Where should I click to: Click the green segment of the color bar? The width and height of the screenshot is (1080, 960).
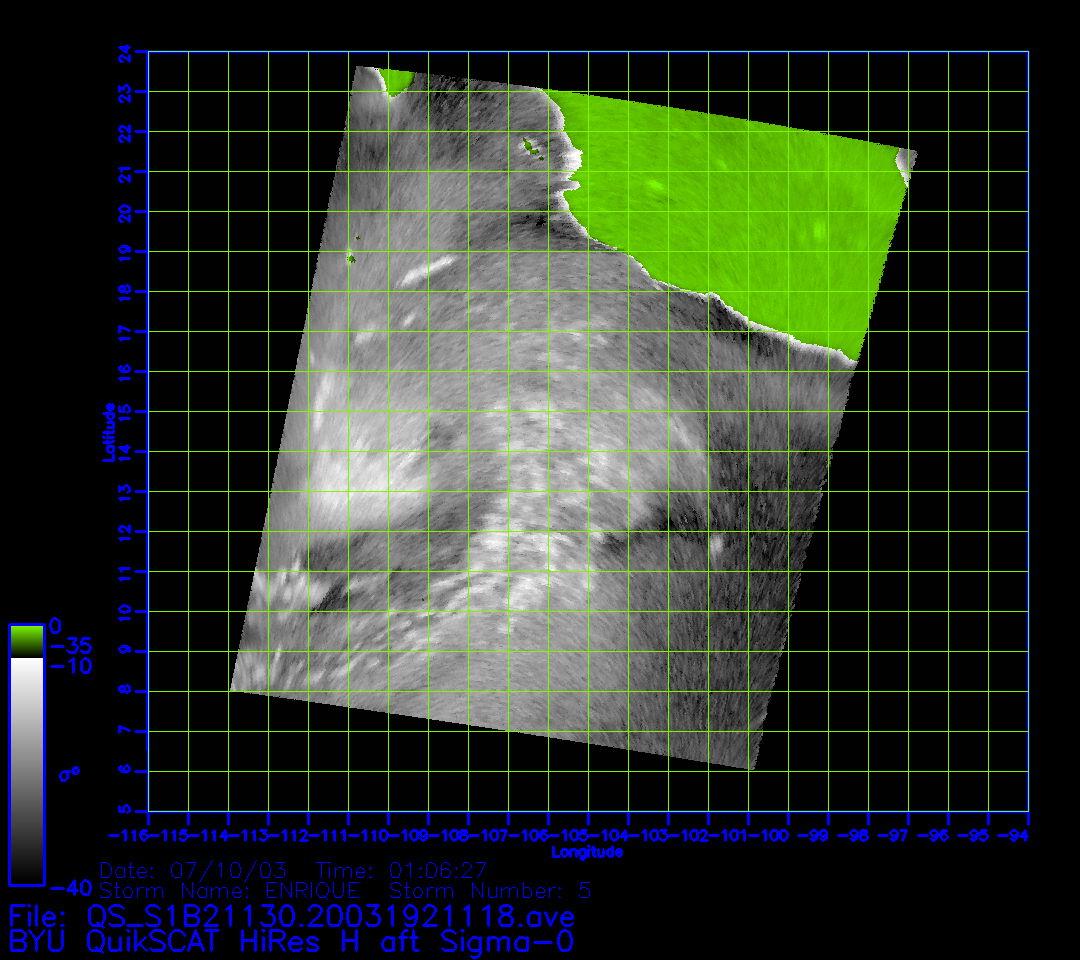[26, 640]
